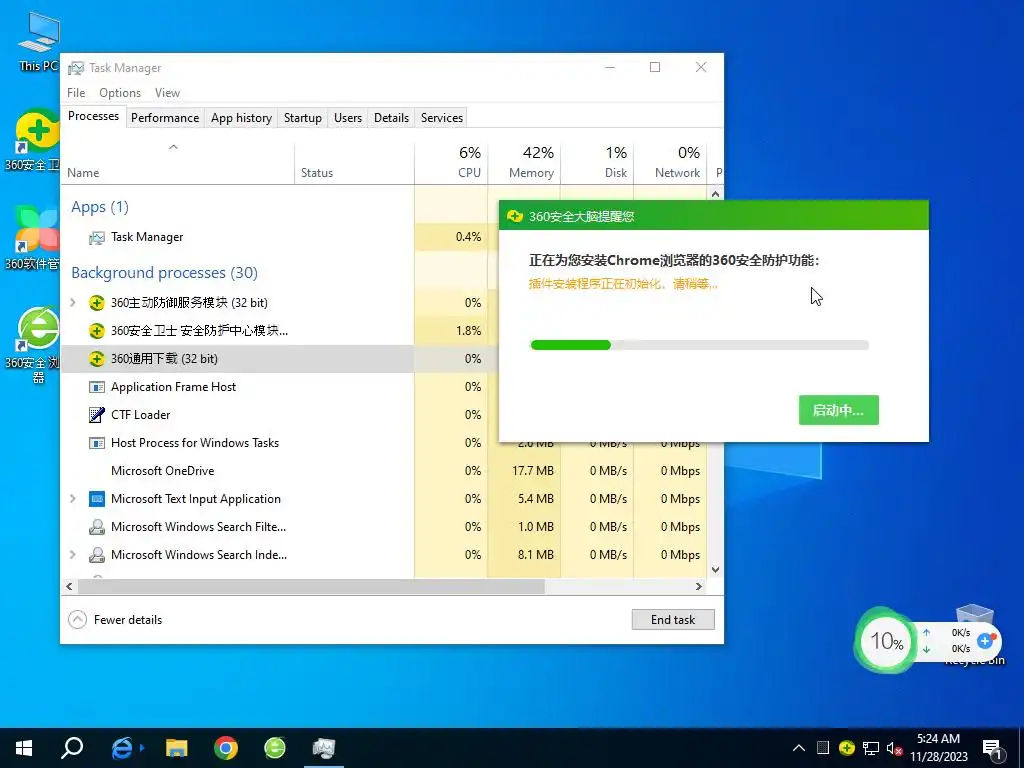The height and width of the screenshot is (768, 1024).
Task: Click the taskbar clock showing 5:24 AM
Action: click(939, 748)
